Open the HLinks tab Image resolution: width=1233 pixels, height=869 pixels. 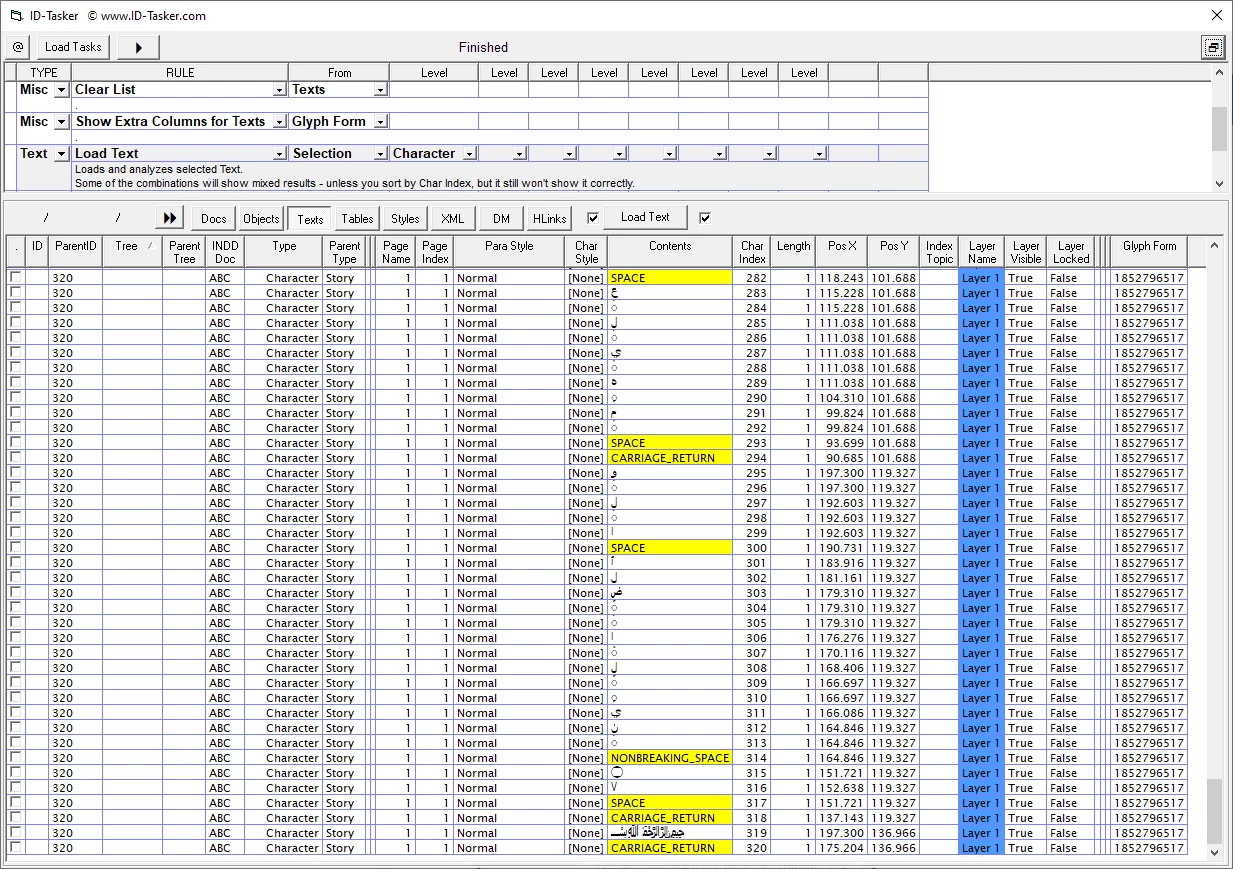coord(549,219)
